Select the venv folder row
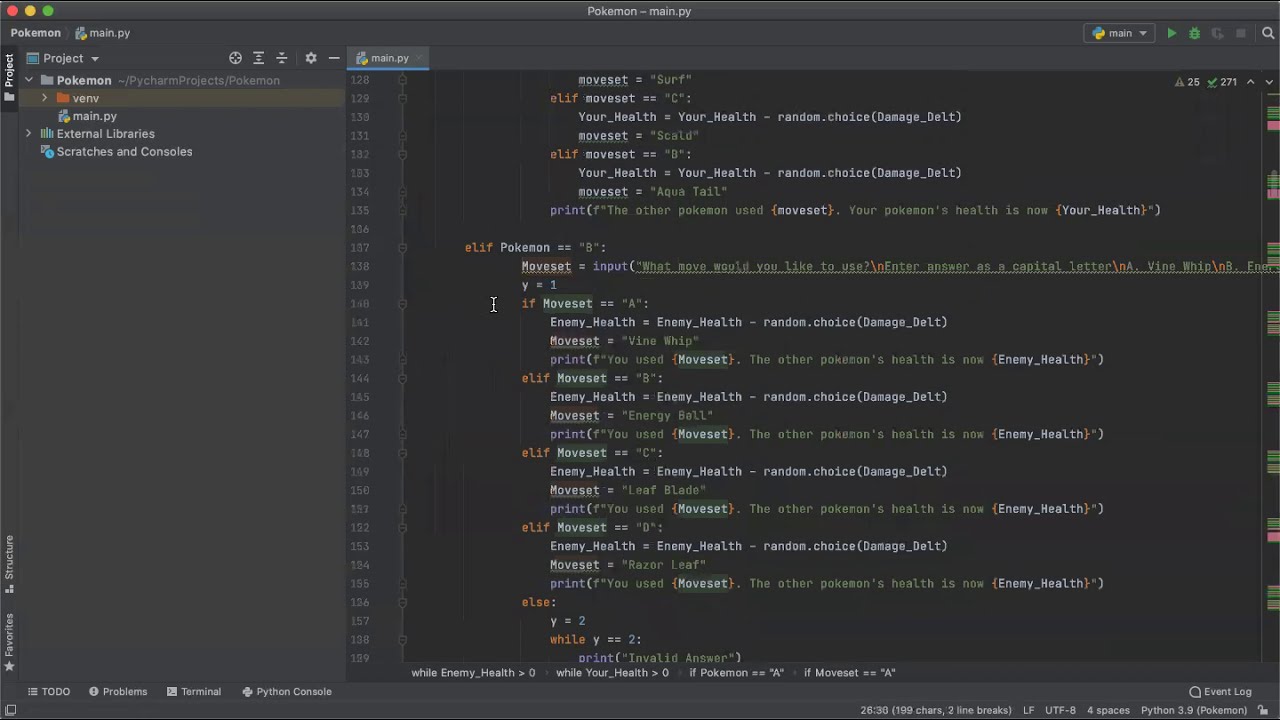The image size is (1280, 720). click(180, 98)
